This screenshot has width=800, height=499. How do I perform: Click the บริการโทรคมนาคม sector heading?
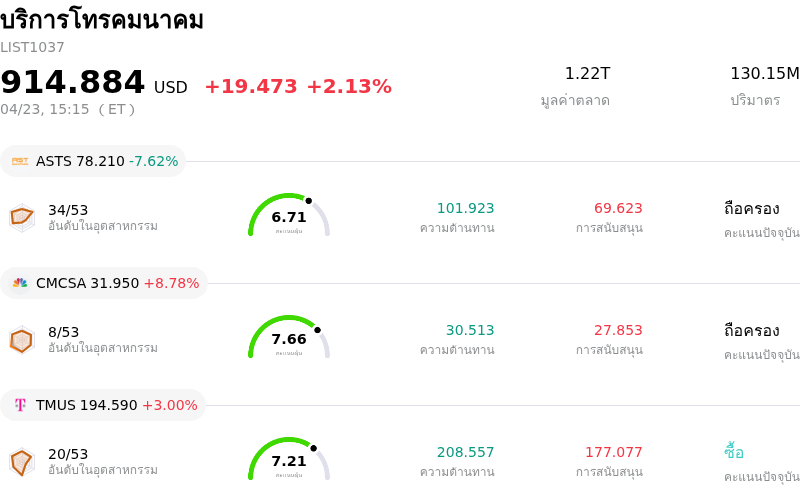102,19
